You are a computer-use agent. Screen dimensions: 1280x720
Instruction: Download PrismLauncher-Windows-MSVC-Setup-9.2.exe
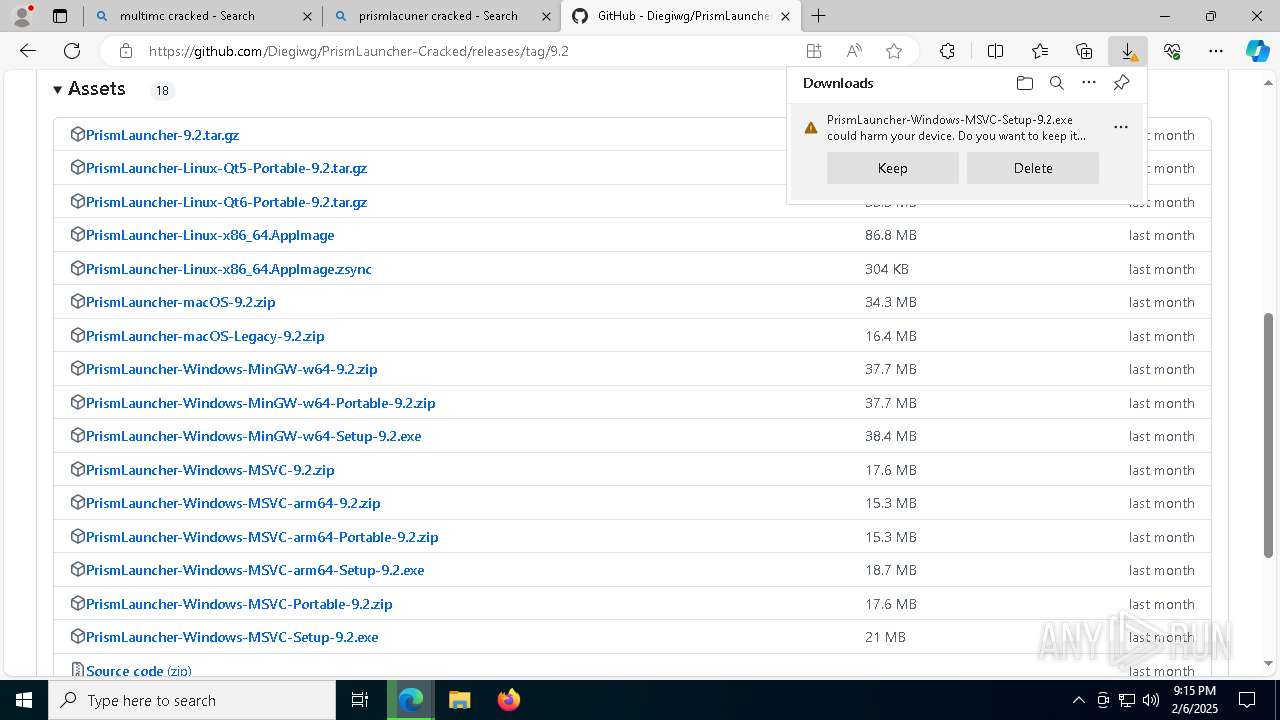click(232, 637)
